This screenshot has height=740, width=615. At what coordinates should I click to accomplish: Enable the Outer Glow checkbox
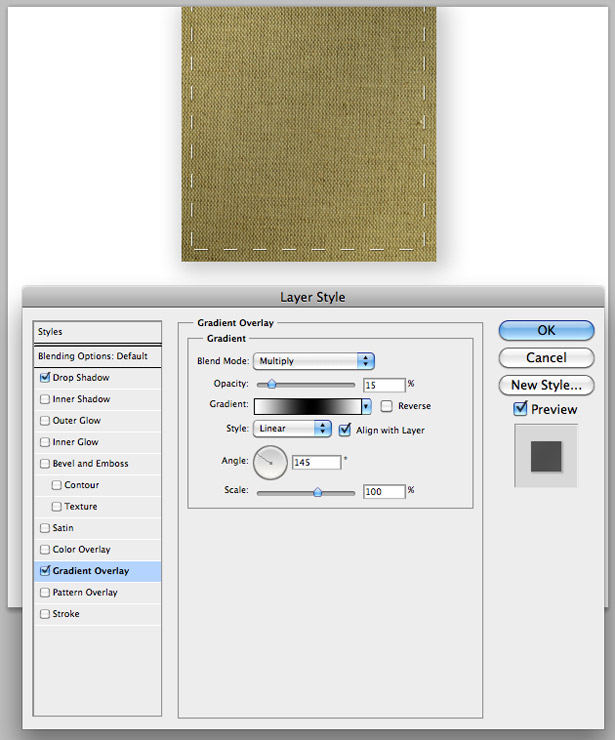pyautogui.click(x=45, y=420)
